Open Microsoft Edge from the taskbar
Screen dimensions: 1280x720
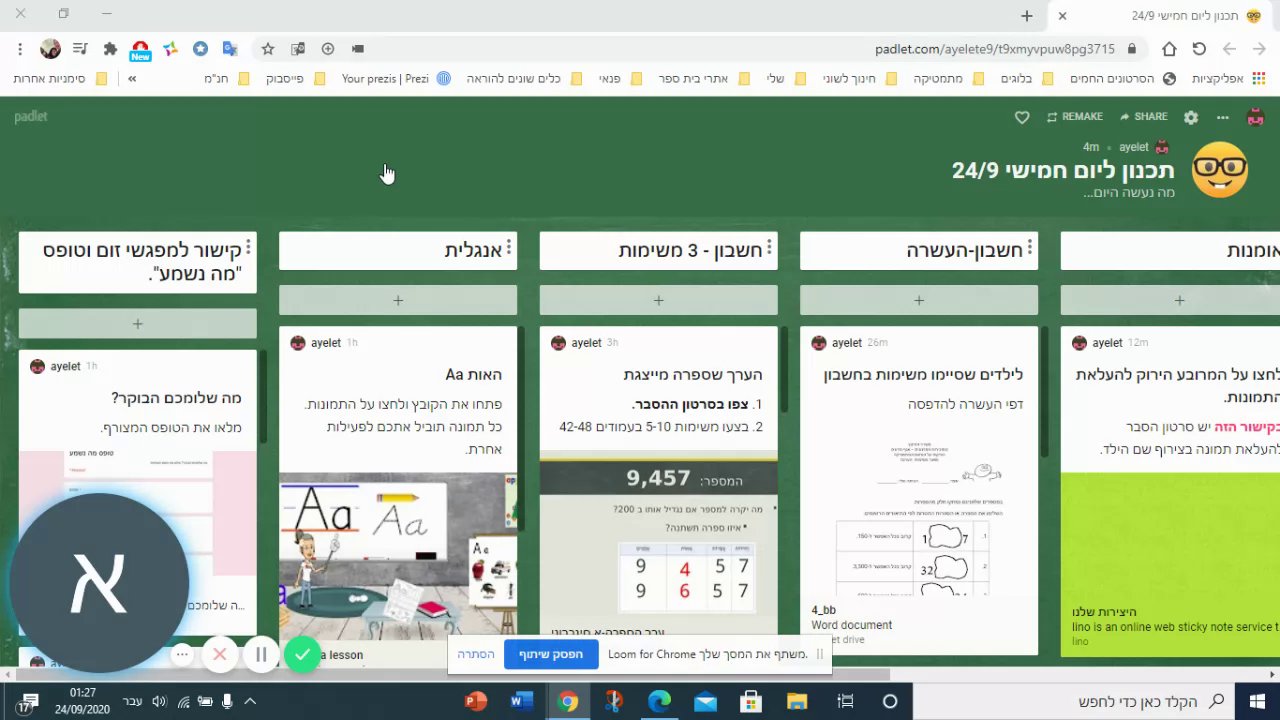[659, 701]
